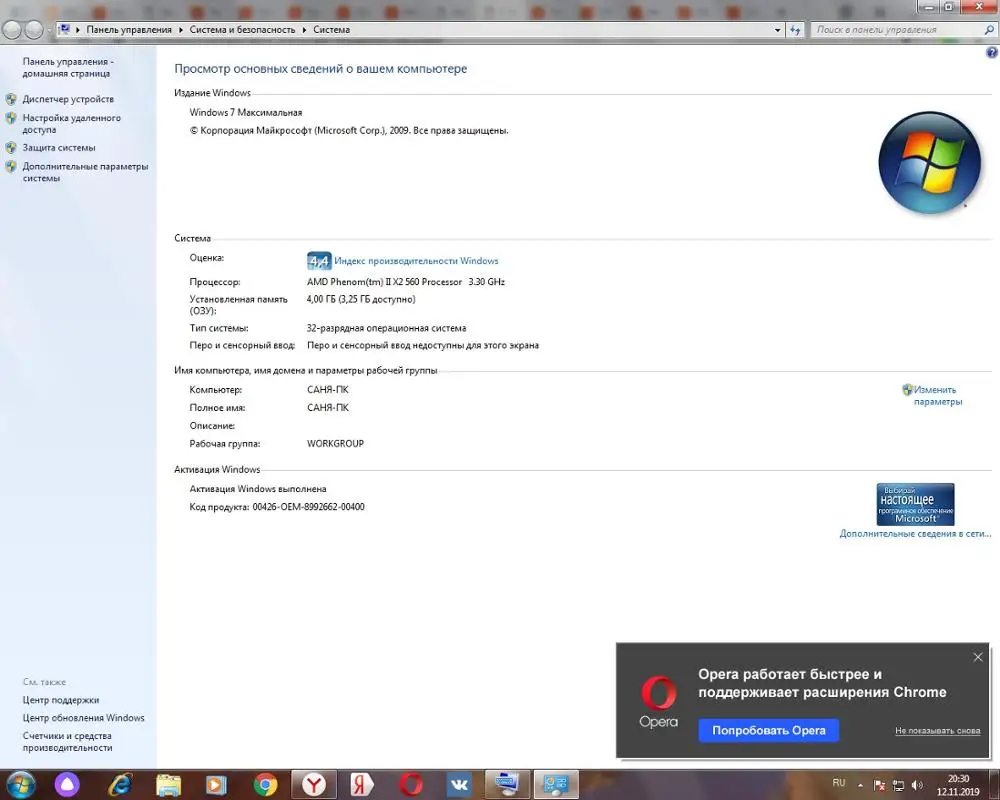Launch Windows Media Player from taskbar
The image size is (1000, 800).
(216, 785)
